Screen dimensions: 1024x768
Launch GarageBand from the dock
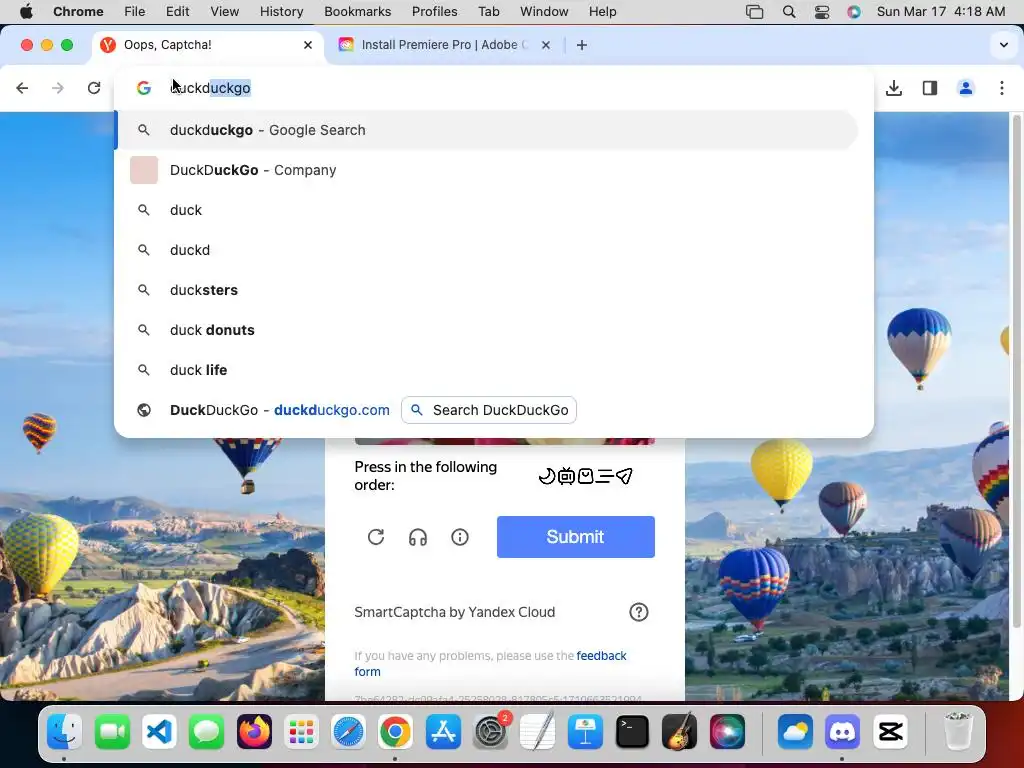point(679,731)
